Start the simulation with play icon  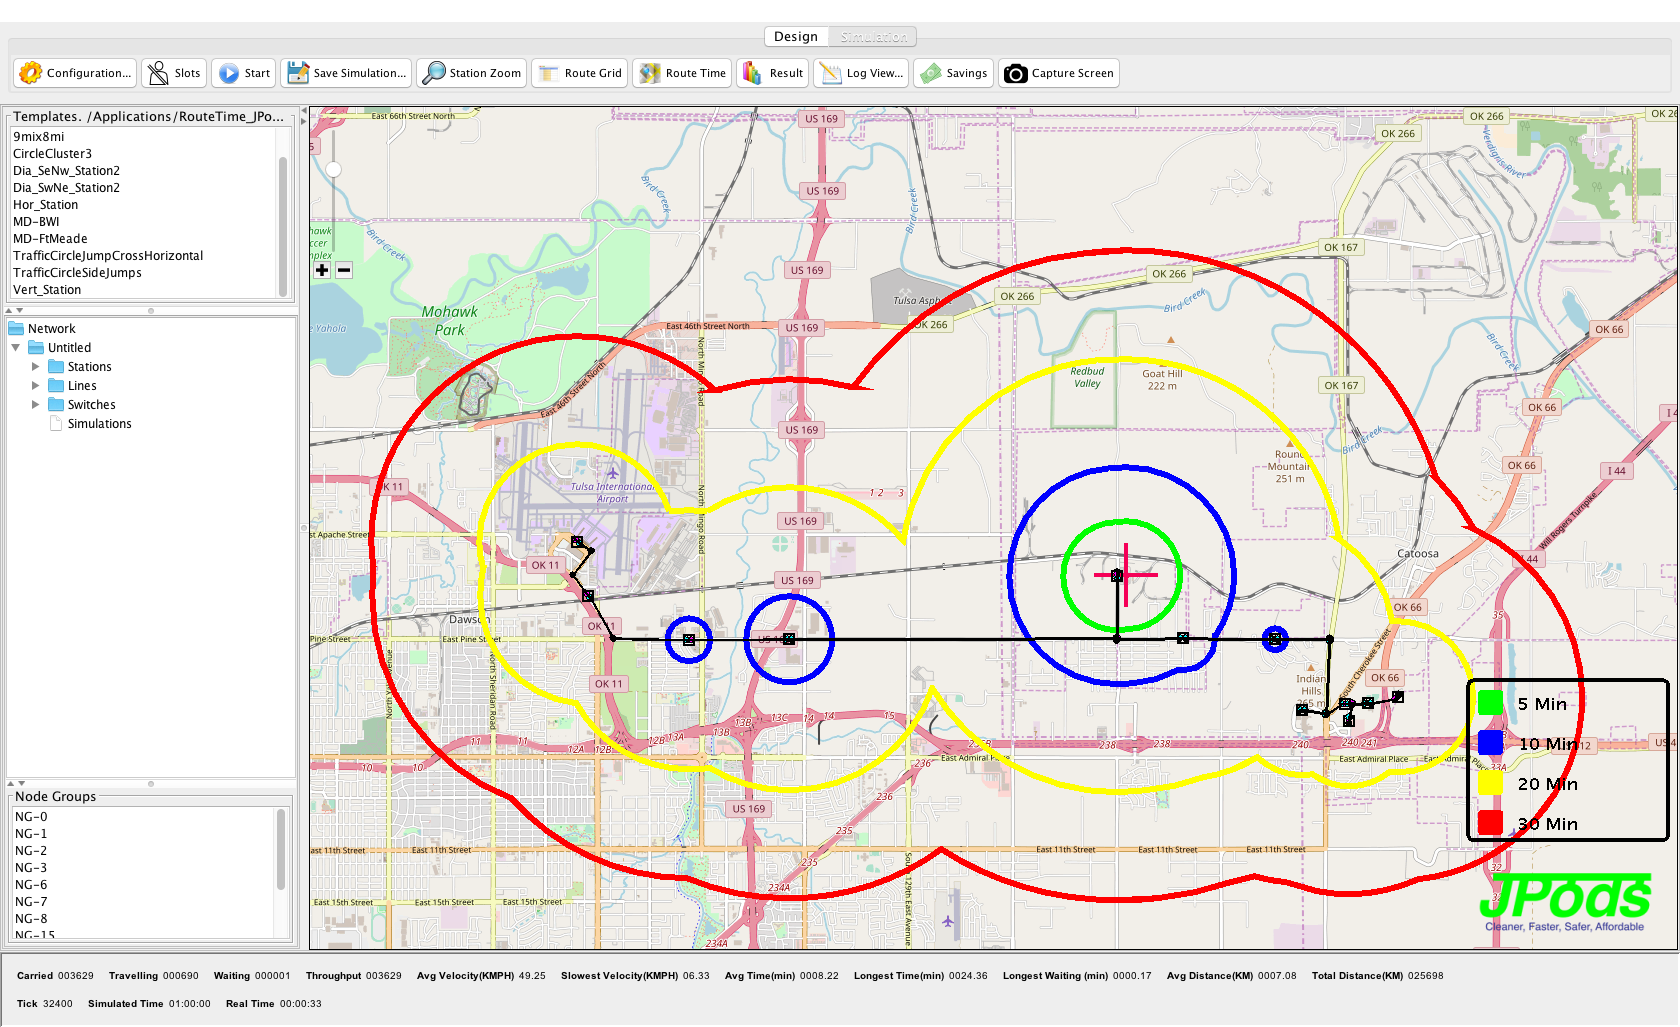244,73
